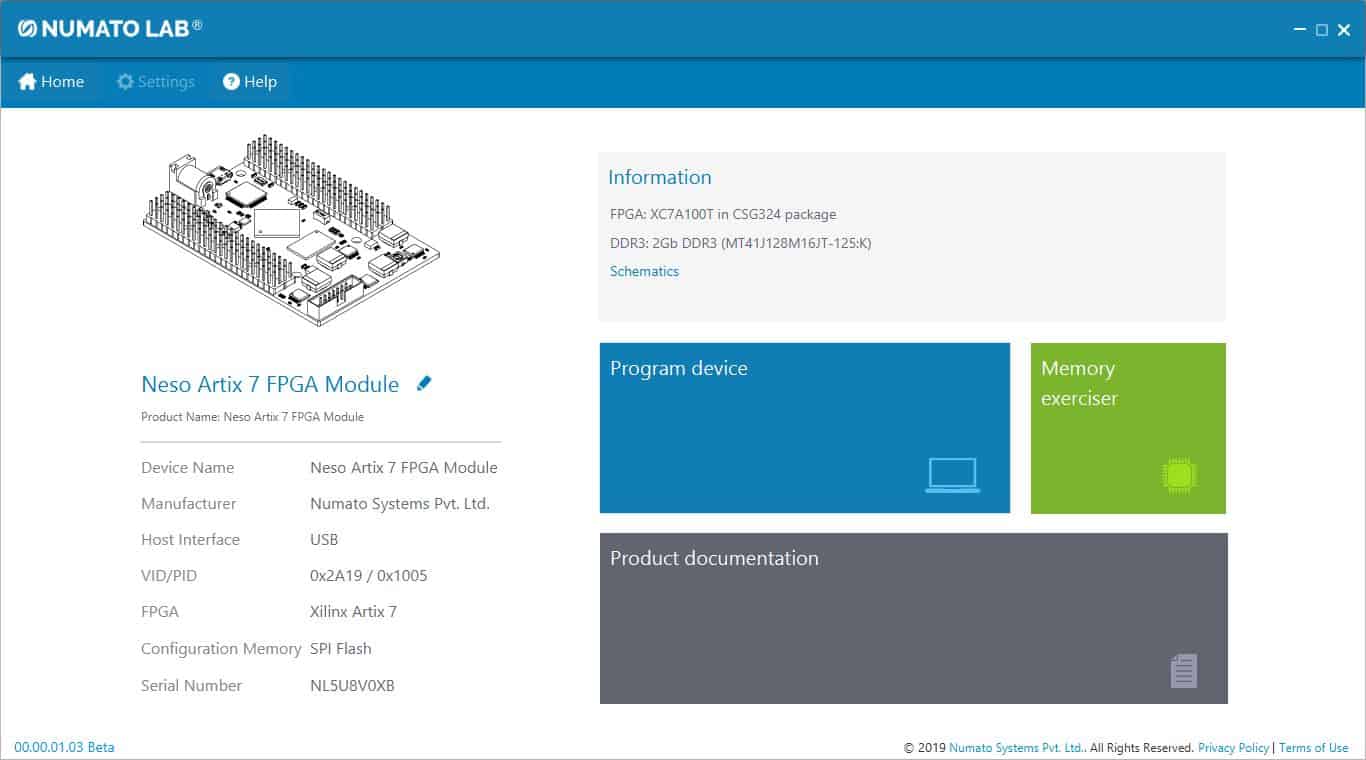
Task: Click the Numato Lab logo
Action: point(110,28)
